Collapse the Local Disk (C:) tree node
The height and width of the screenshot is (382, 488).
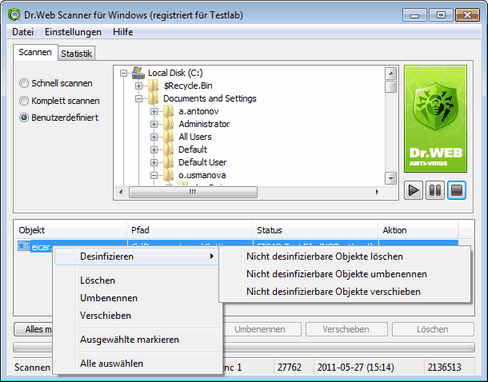(124, 73)
